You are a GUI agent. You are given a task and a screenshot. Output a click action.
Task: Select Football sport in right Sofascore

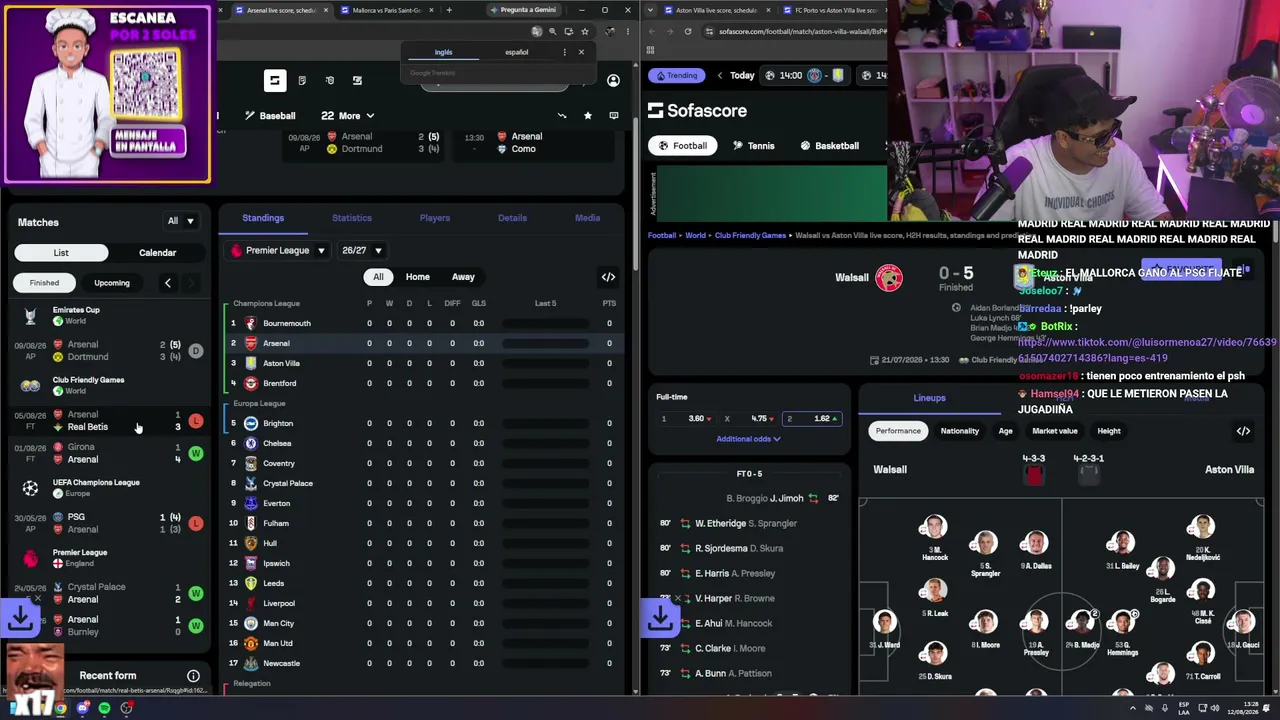(x=682, y=146)
